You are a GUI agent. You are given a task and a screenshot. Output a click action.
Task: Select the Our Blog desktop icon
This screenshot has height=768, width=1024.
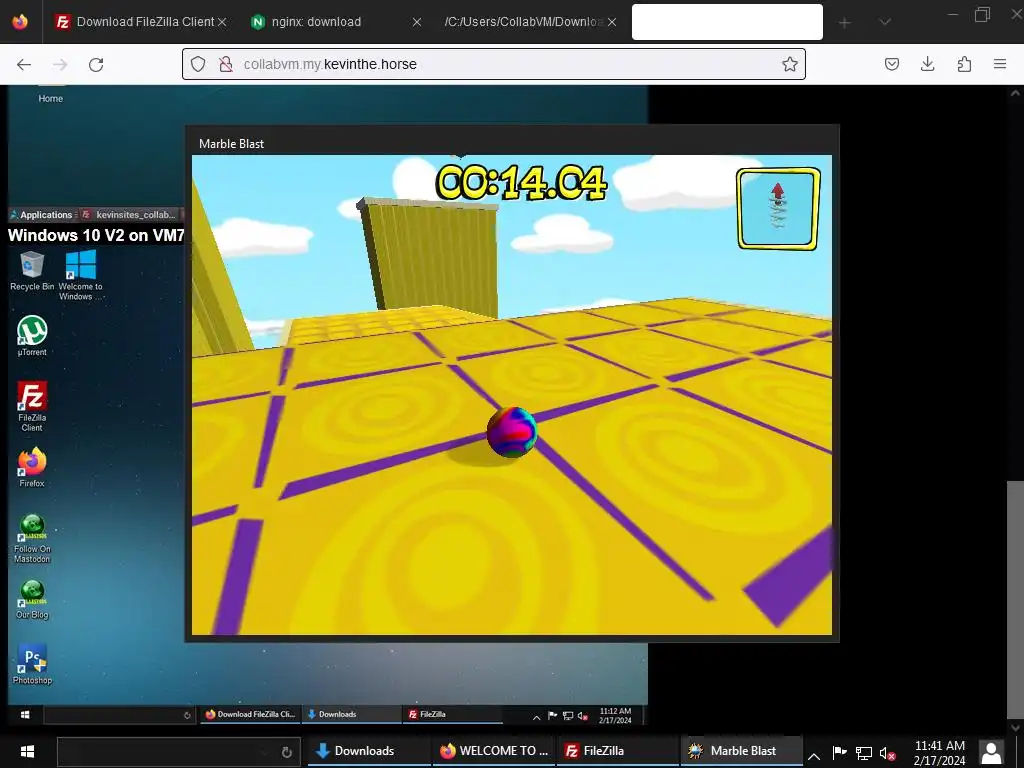pos(32,600)
